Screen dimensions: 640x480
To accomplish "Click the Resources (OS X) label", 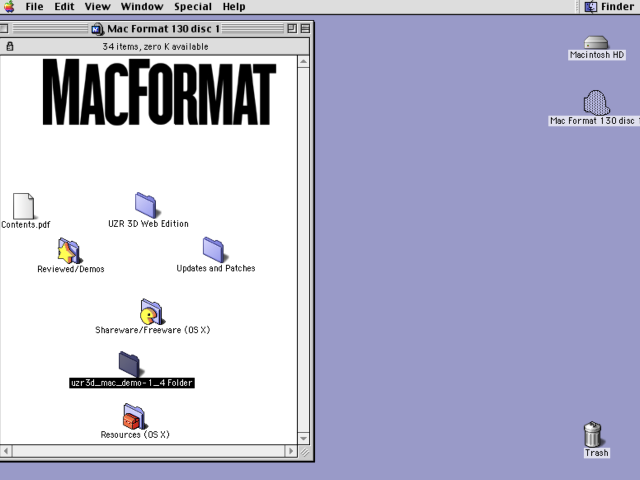I will tap(135, 435).
